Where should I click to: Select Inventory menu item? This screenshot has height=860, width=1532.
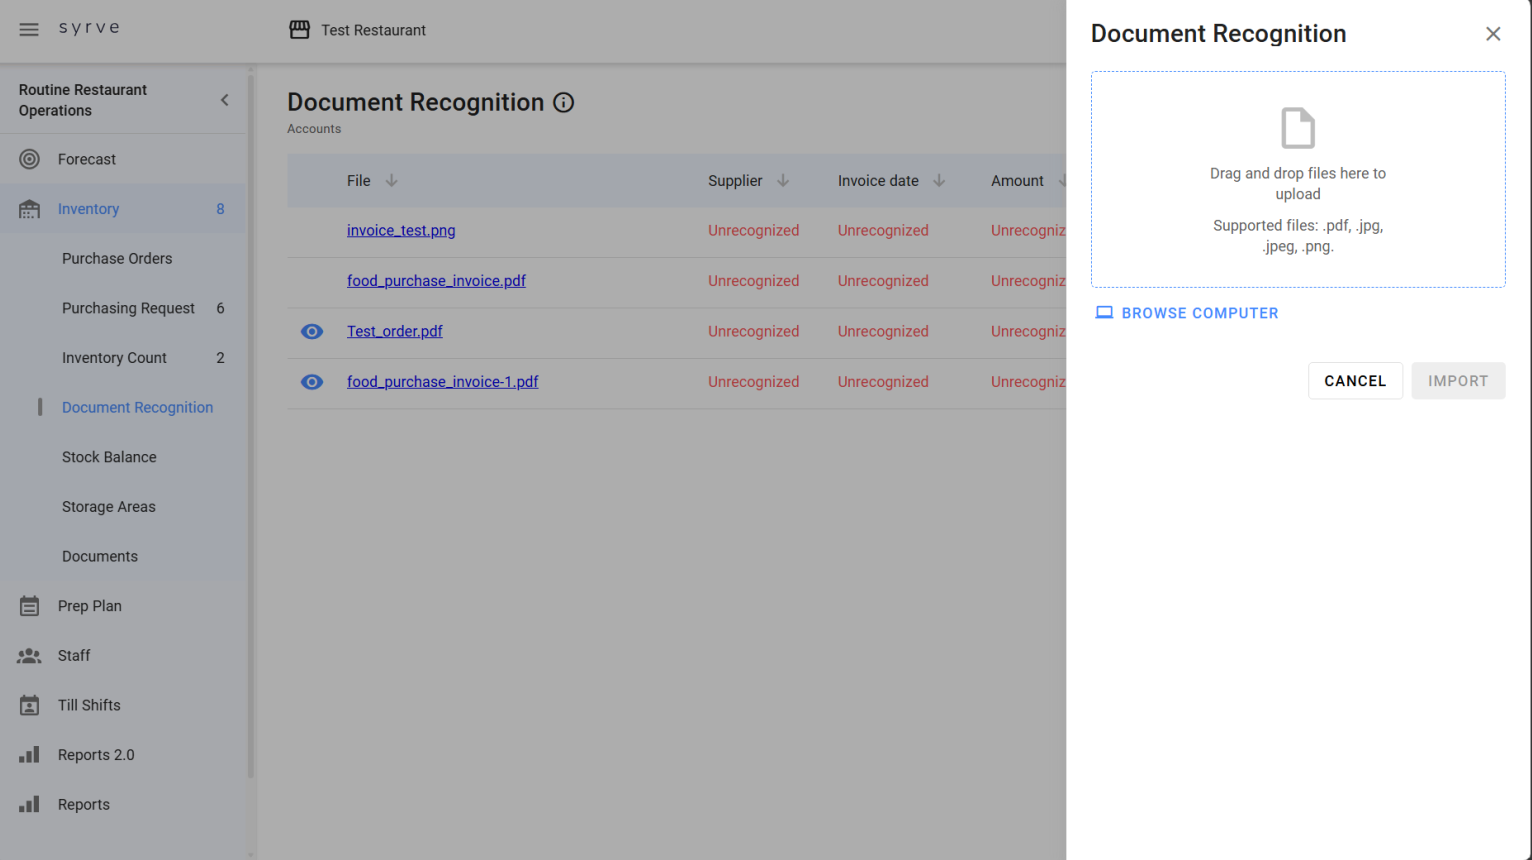point(88,209)
